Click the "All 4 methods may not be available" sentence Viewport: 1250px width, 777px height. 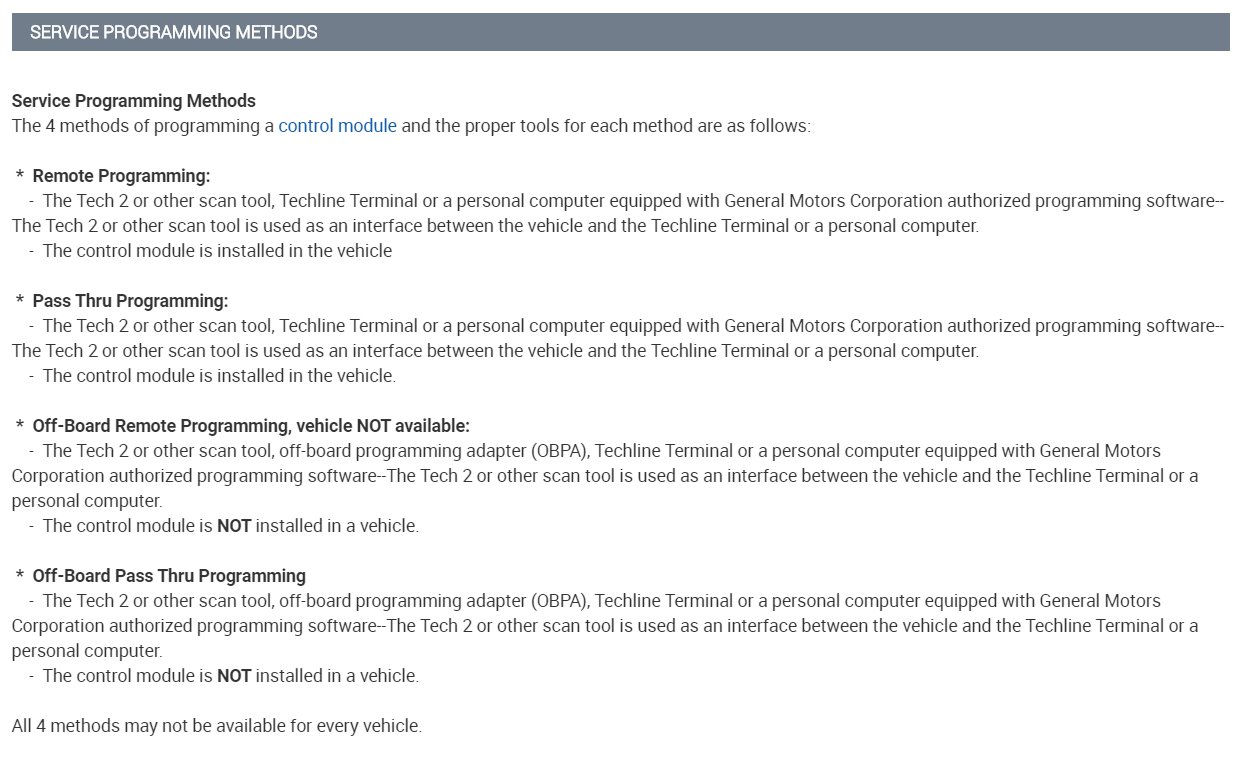[x=216, y=726]
